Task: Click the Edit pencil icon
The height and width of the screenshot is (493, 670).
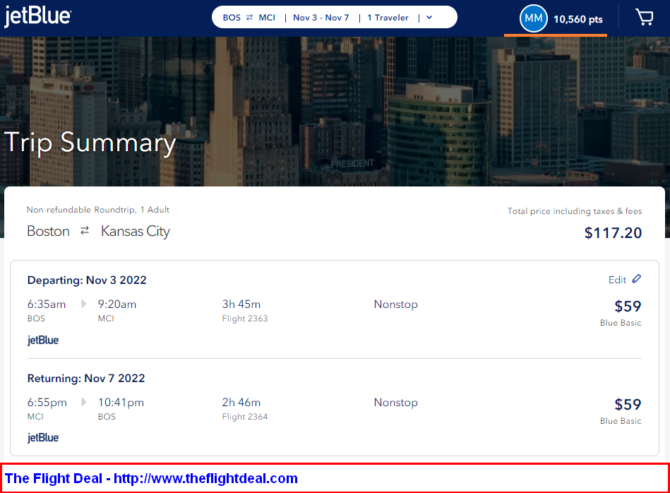Action: coord(637,279)
